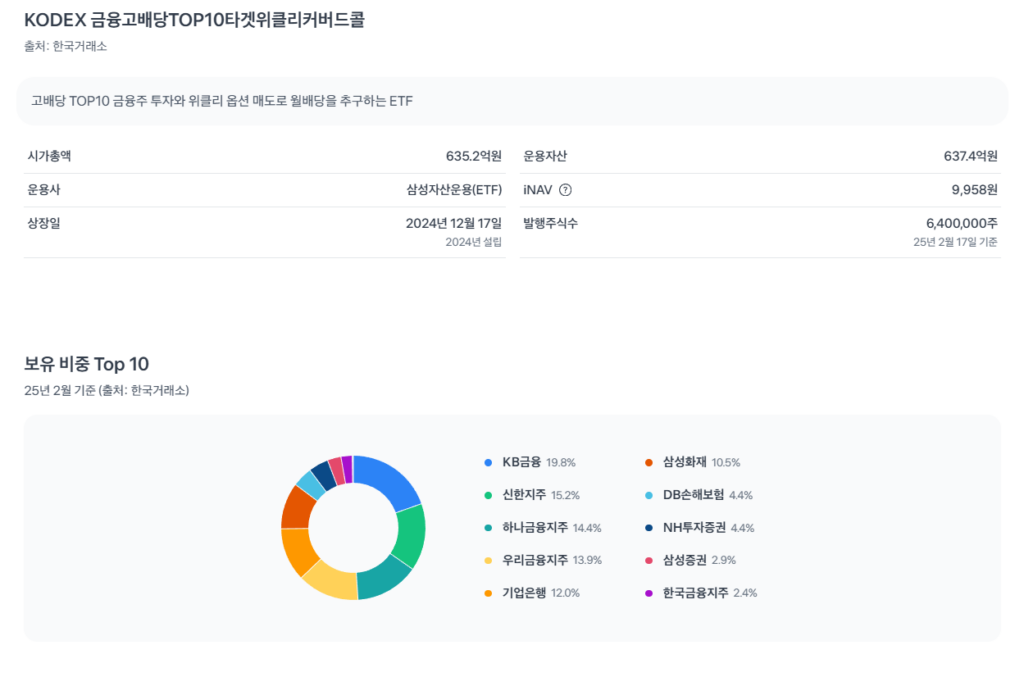Screen dimensions: 1024x677
Task: Click the green 신한지주 legend dot
Action: (x=488, y=496)
